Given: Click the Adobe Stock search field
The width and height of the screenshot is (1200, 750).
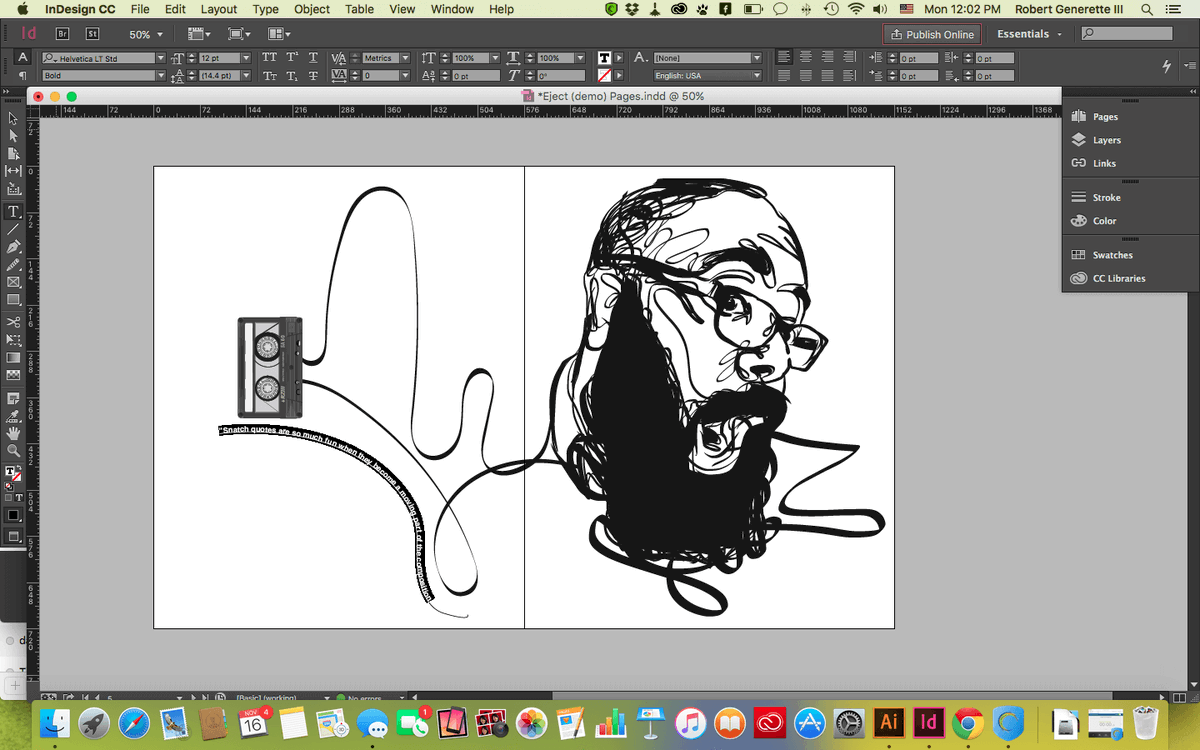Looking at the screenshot, I should (1128, 34).
